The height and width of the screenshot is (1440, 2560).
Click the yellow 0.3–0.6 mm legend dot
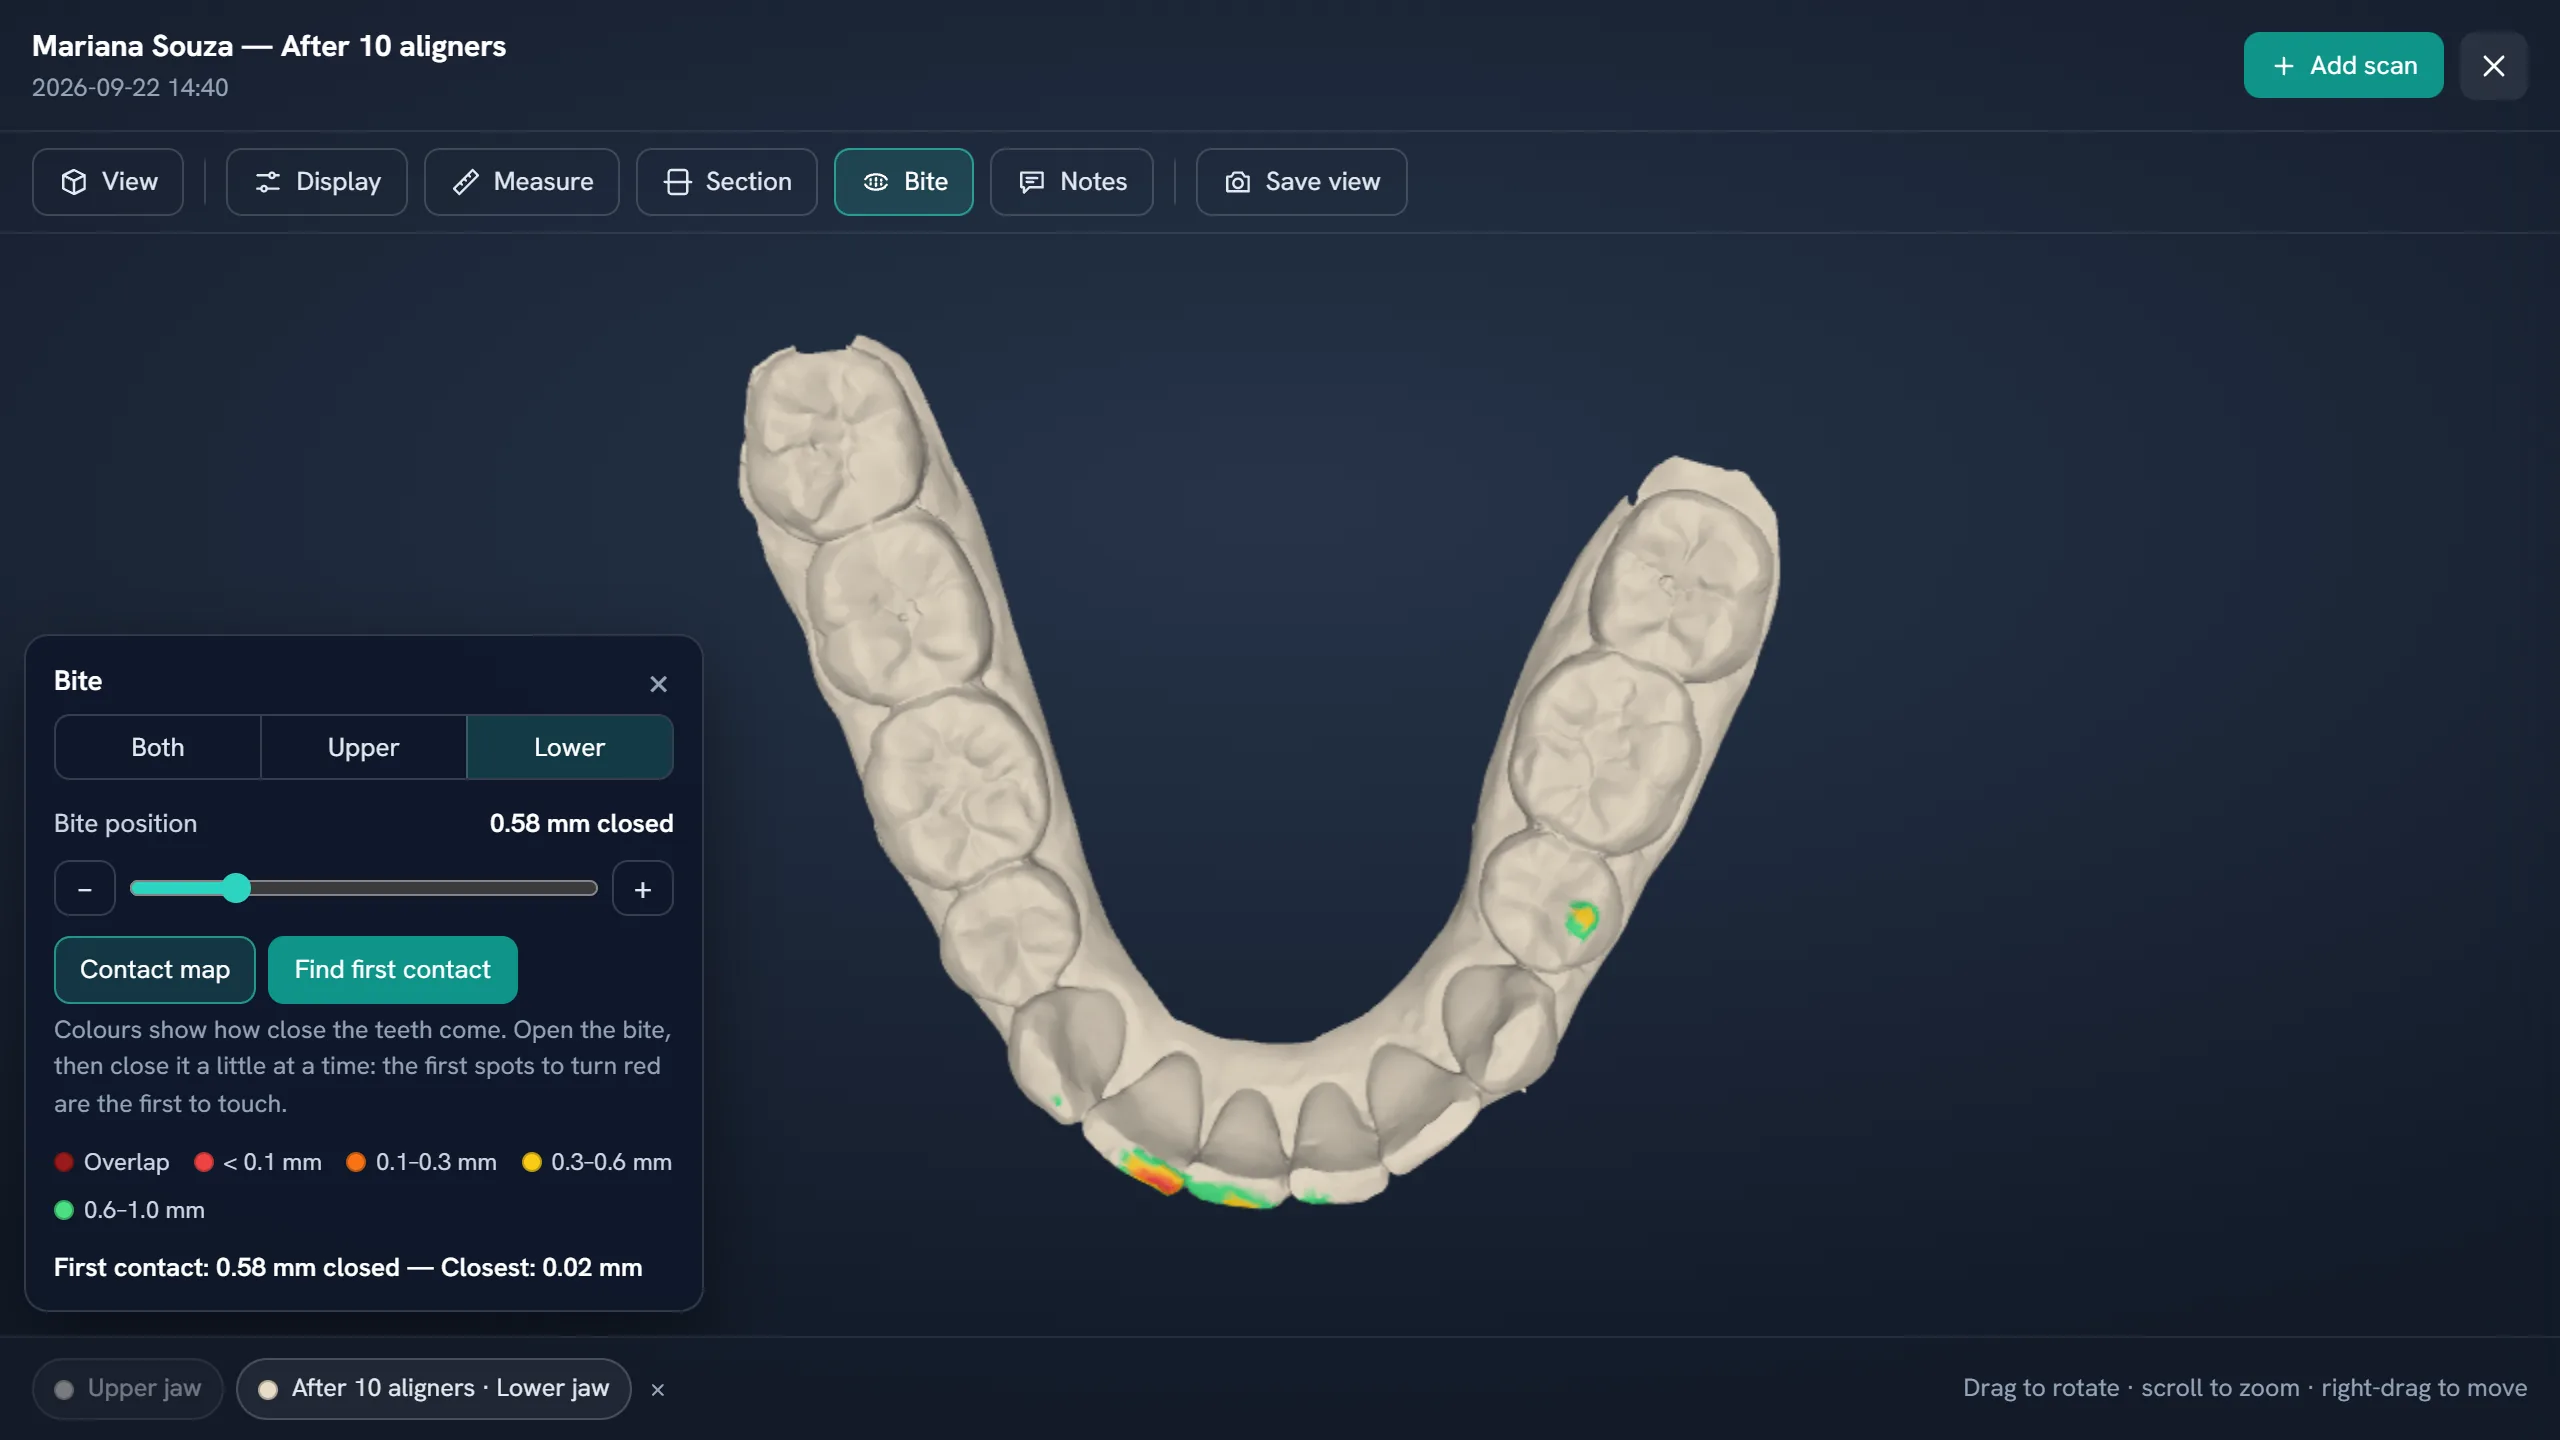point(532,1162)
